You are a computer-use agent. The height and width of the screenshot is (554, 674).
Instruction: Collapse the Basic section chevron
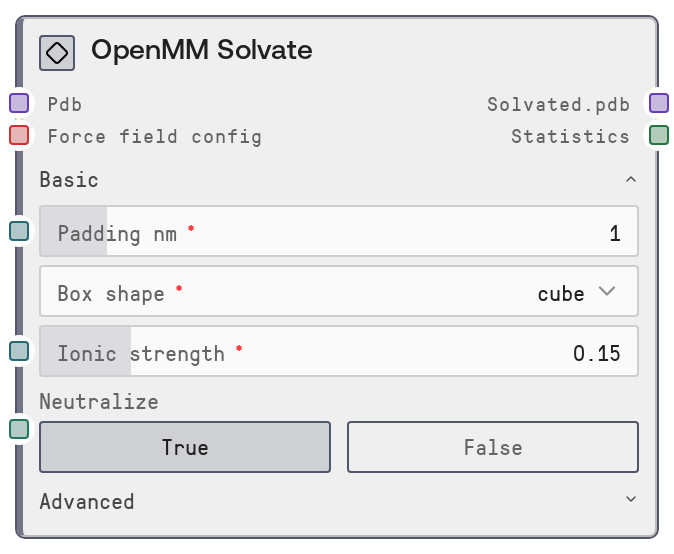(x=630, y=180)
